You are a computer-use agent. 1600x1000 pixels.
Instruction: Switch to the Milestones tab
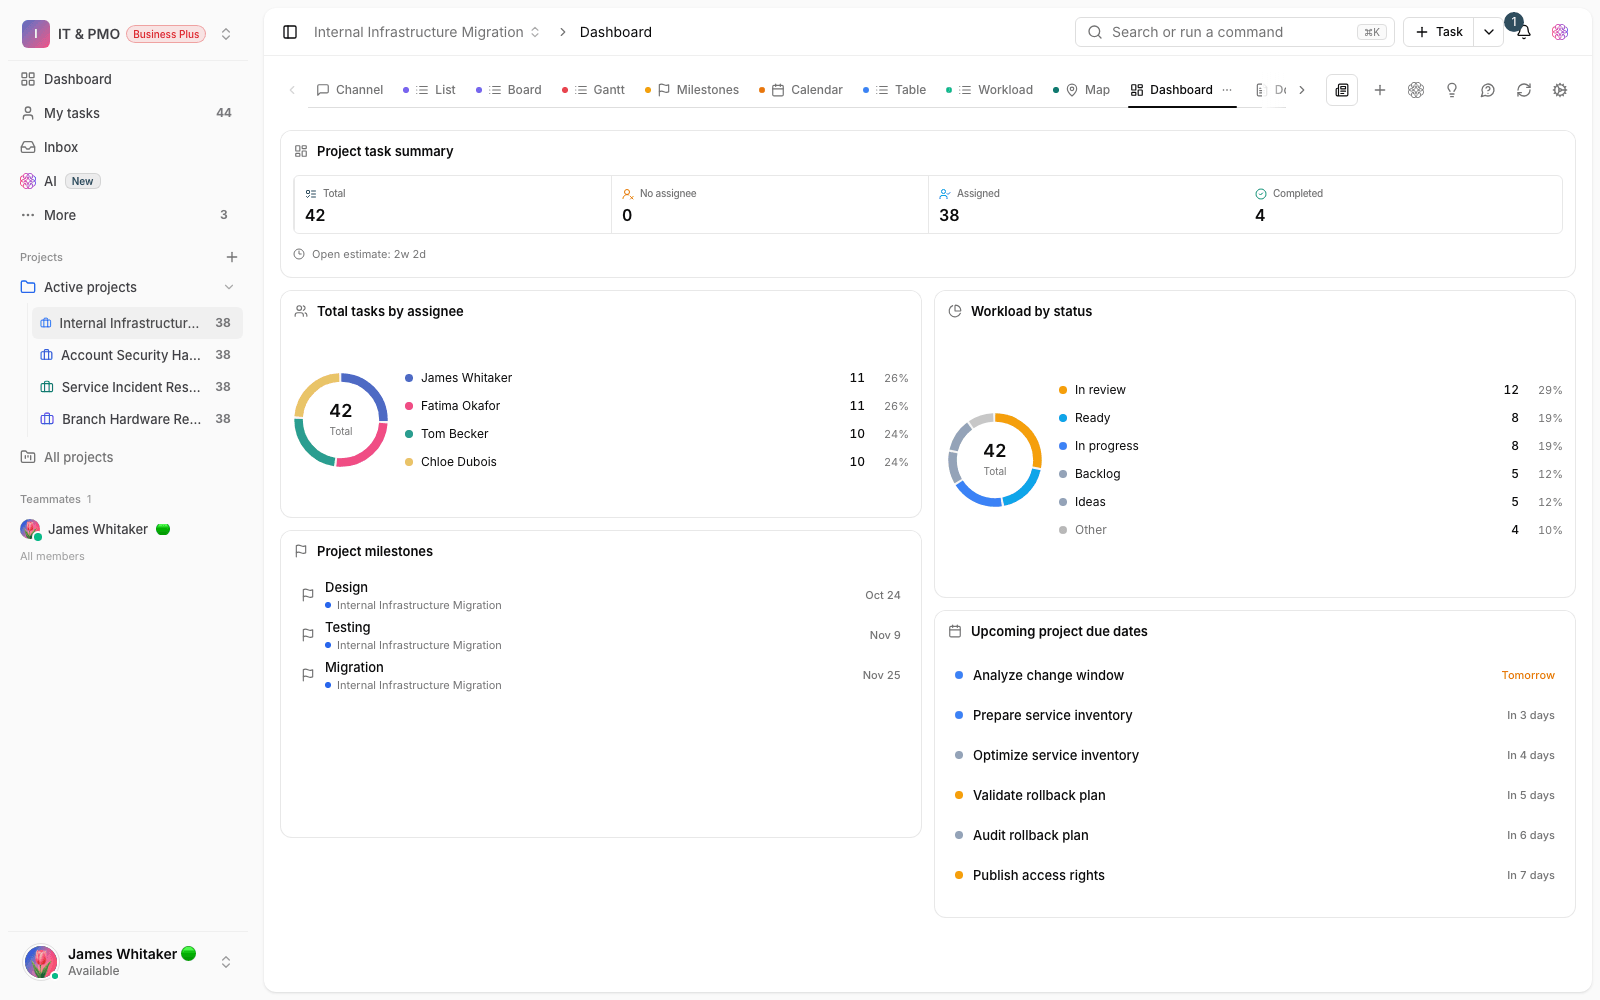pos(691,90)
